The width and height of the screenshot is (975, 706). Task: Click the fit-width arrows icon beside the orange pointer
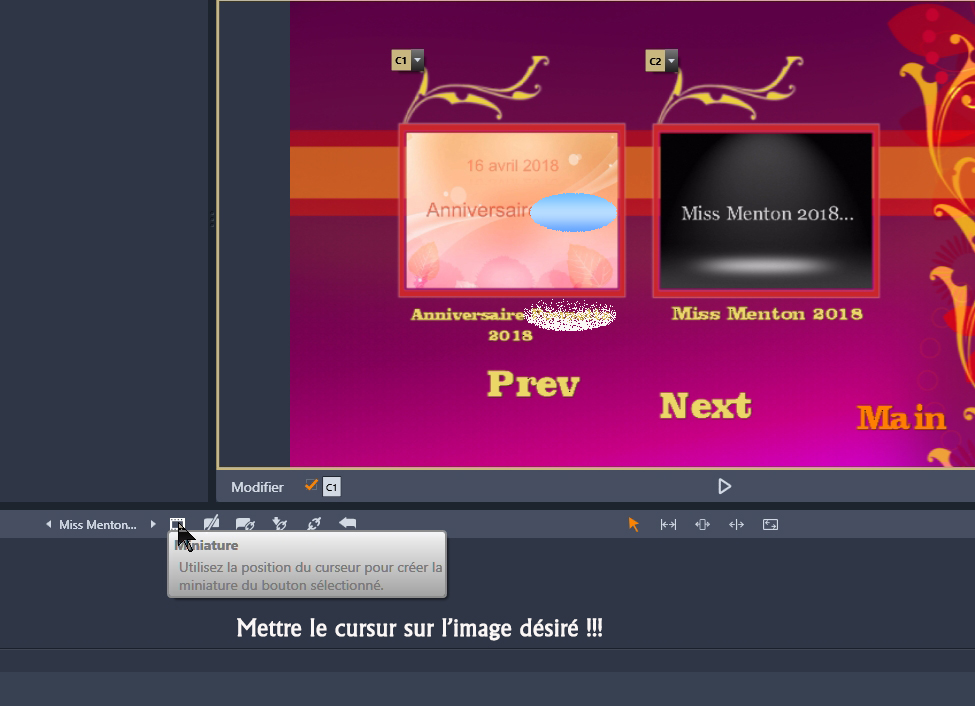pos(668,524)
